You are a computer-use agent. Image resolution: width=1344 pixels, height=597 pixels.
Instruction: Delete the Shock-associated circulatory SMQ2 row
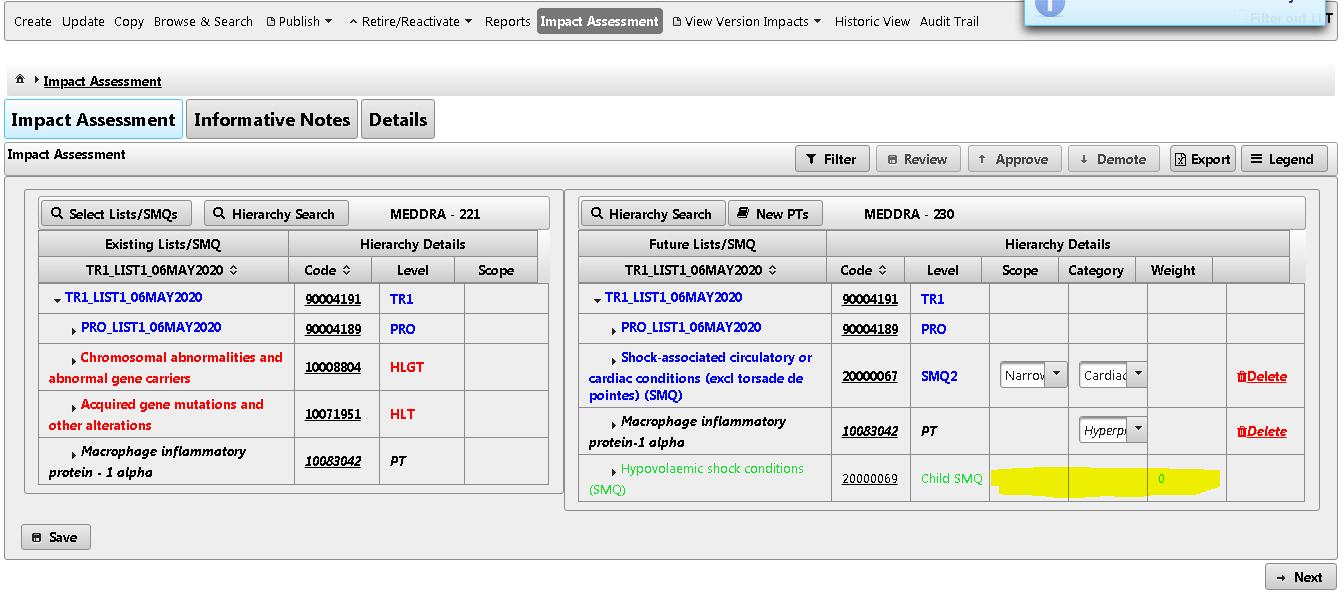click(1264, 374)
